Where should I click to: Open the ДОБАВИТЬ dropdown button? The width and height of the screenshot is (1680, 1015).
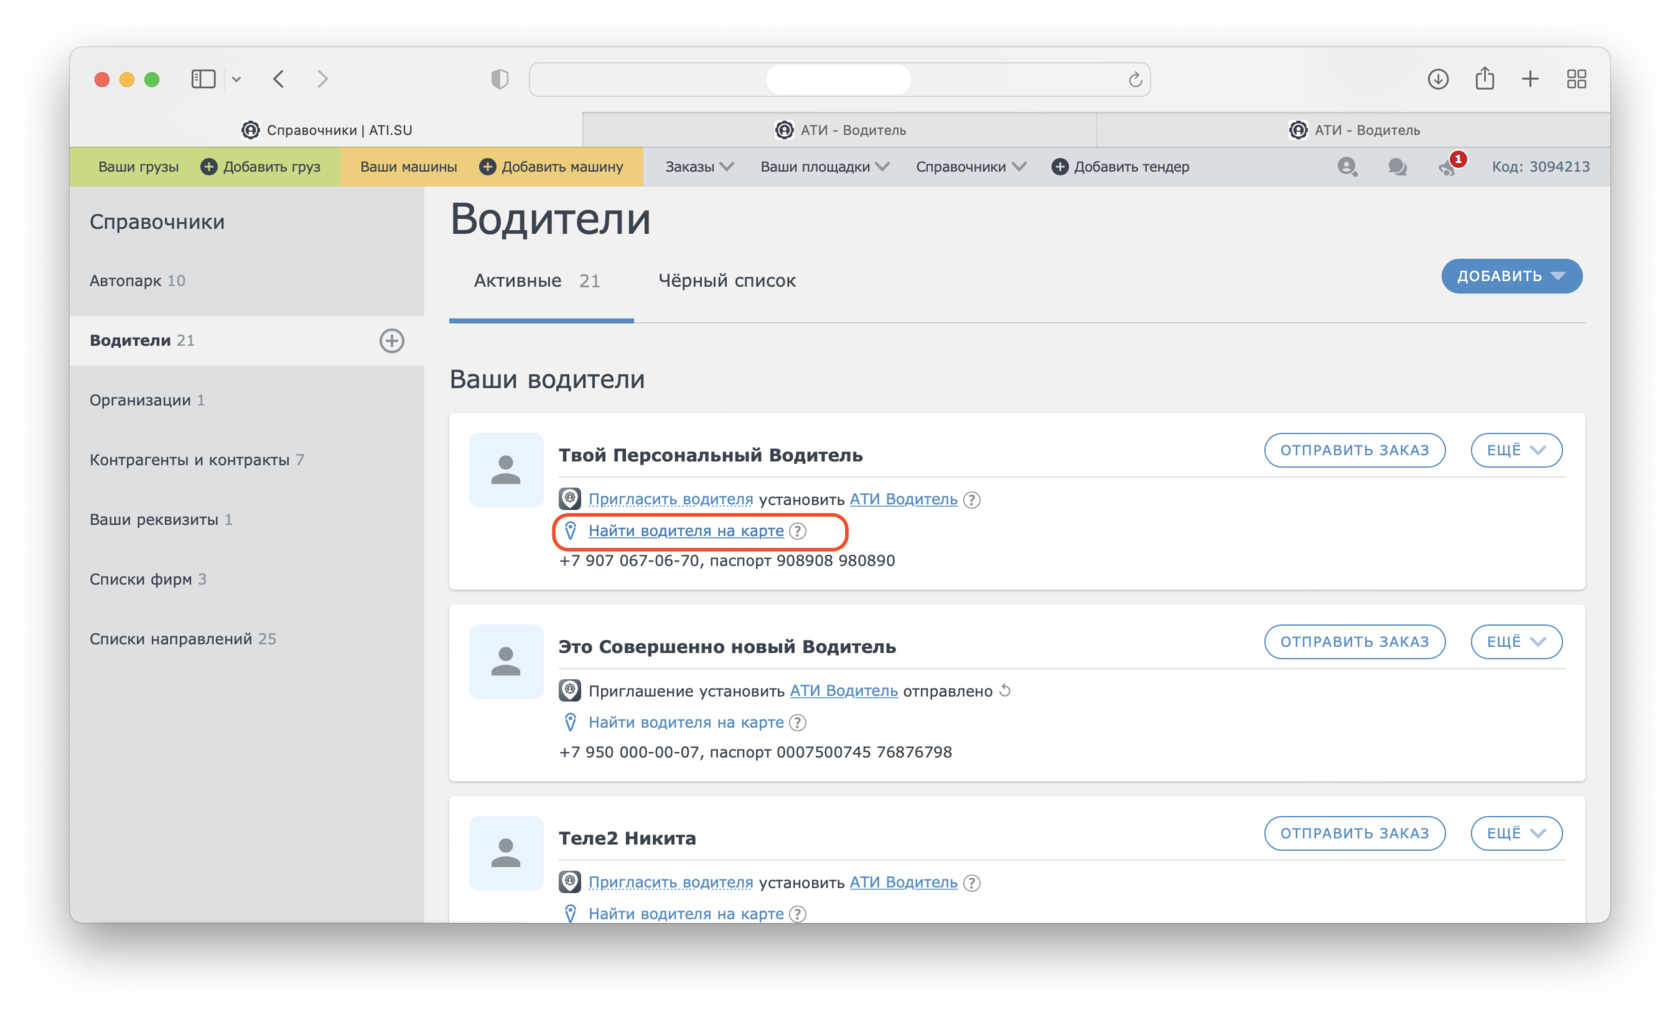click(x=1511, y=276)
